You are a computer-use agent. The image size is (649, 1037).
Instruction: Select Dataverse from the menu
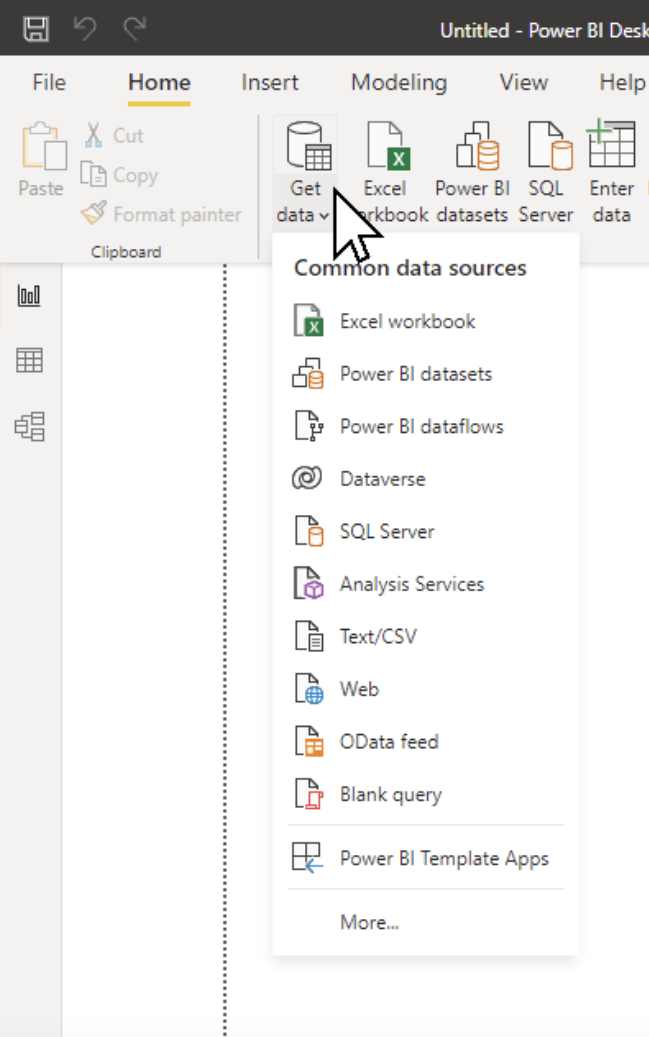(426, 479)
